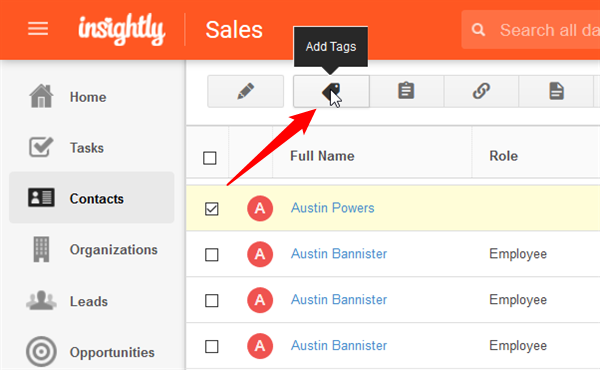Viewport: 600px width, 370px height.
Task: Click the chain link toolbar icon
Action: click(481, 91)
